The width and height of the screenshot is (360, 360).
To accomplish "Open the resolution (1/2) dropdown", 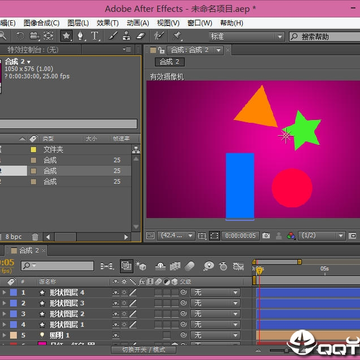I will pos(321,236).
